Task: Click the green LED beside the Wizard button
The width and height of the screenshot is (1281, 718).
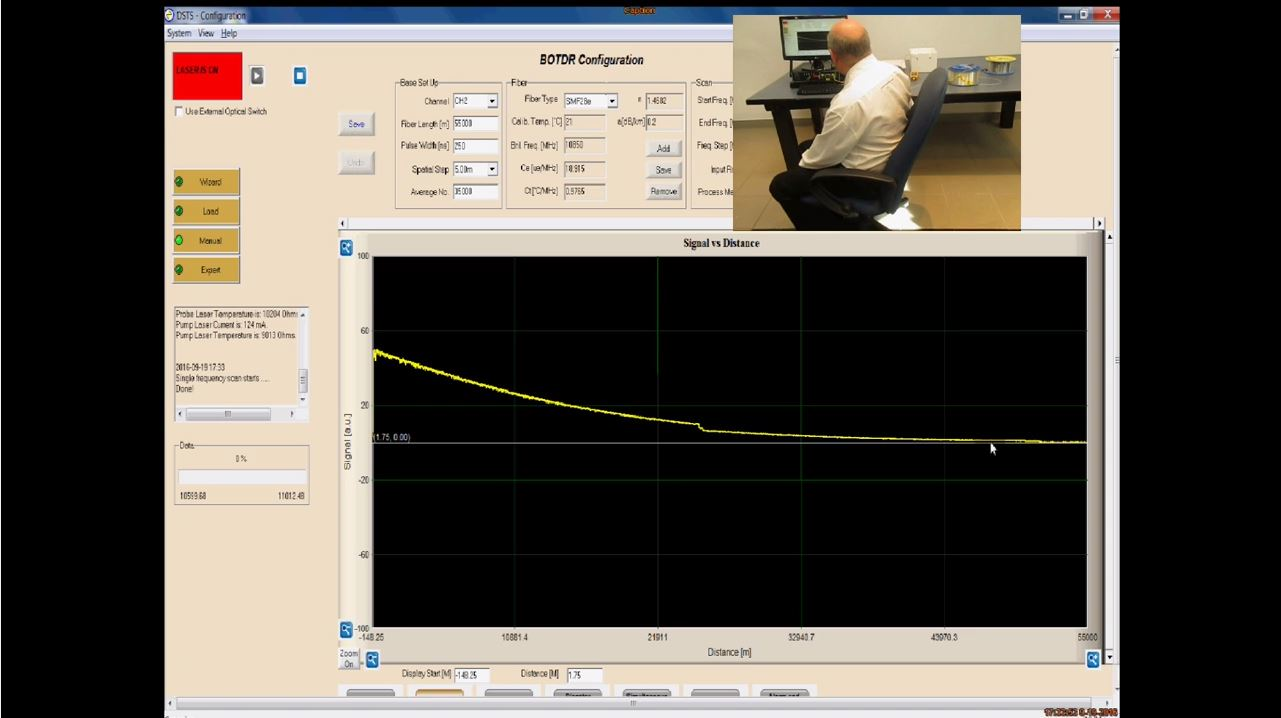Action: [x=180, y=182]
